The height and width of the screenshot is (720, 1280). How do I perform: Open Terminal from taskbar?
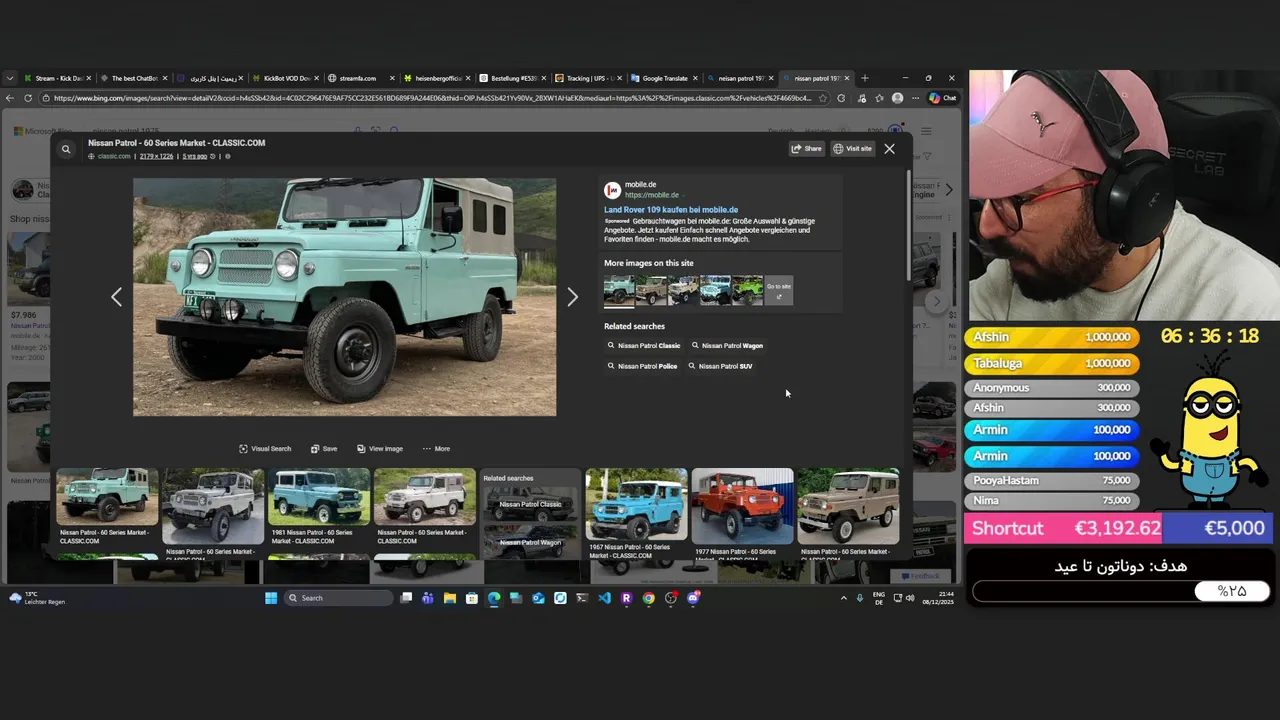point(582,598)
